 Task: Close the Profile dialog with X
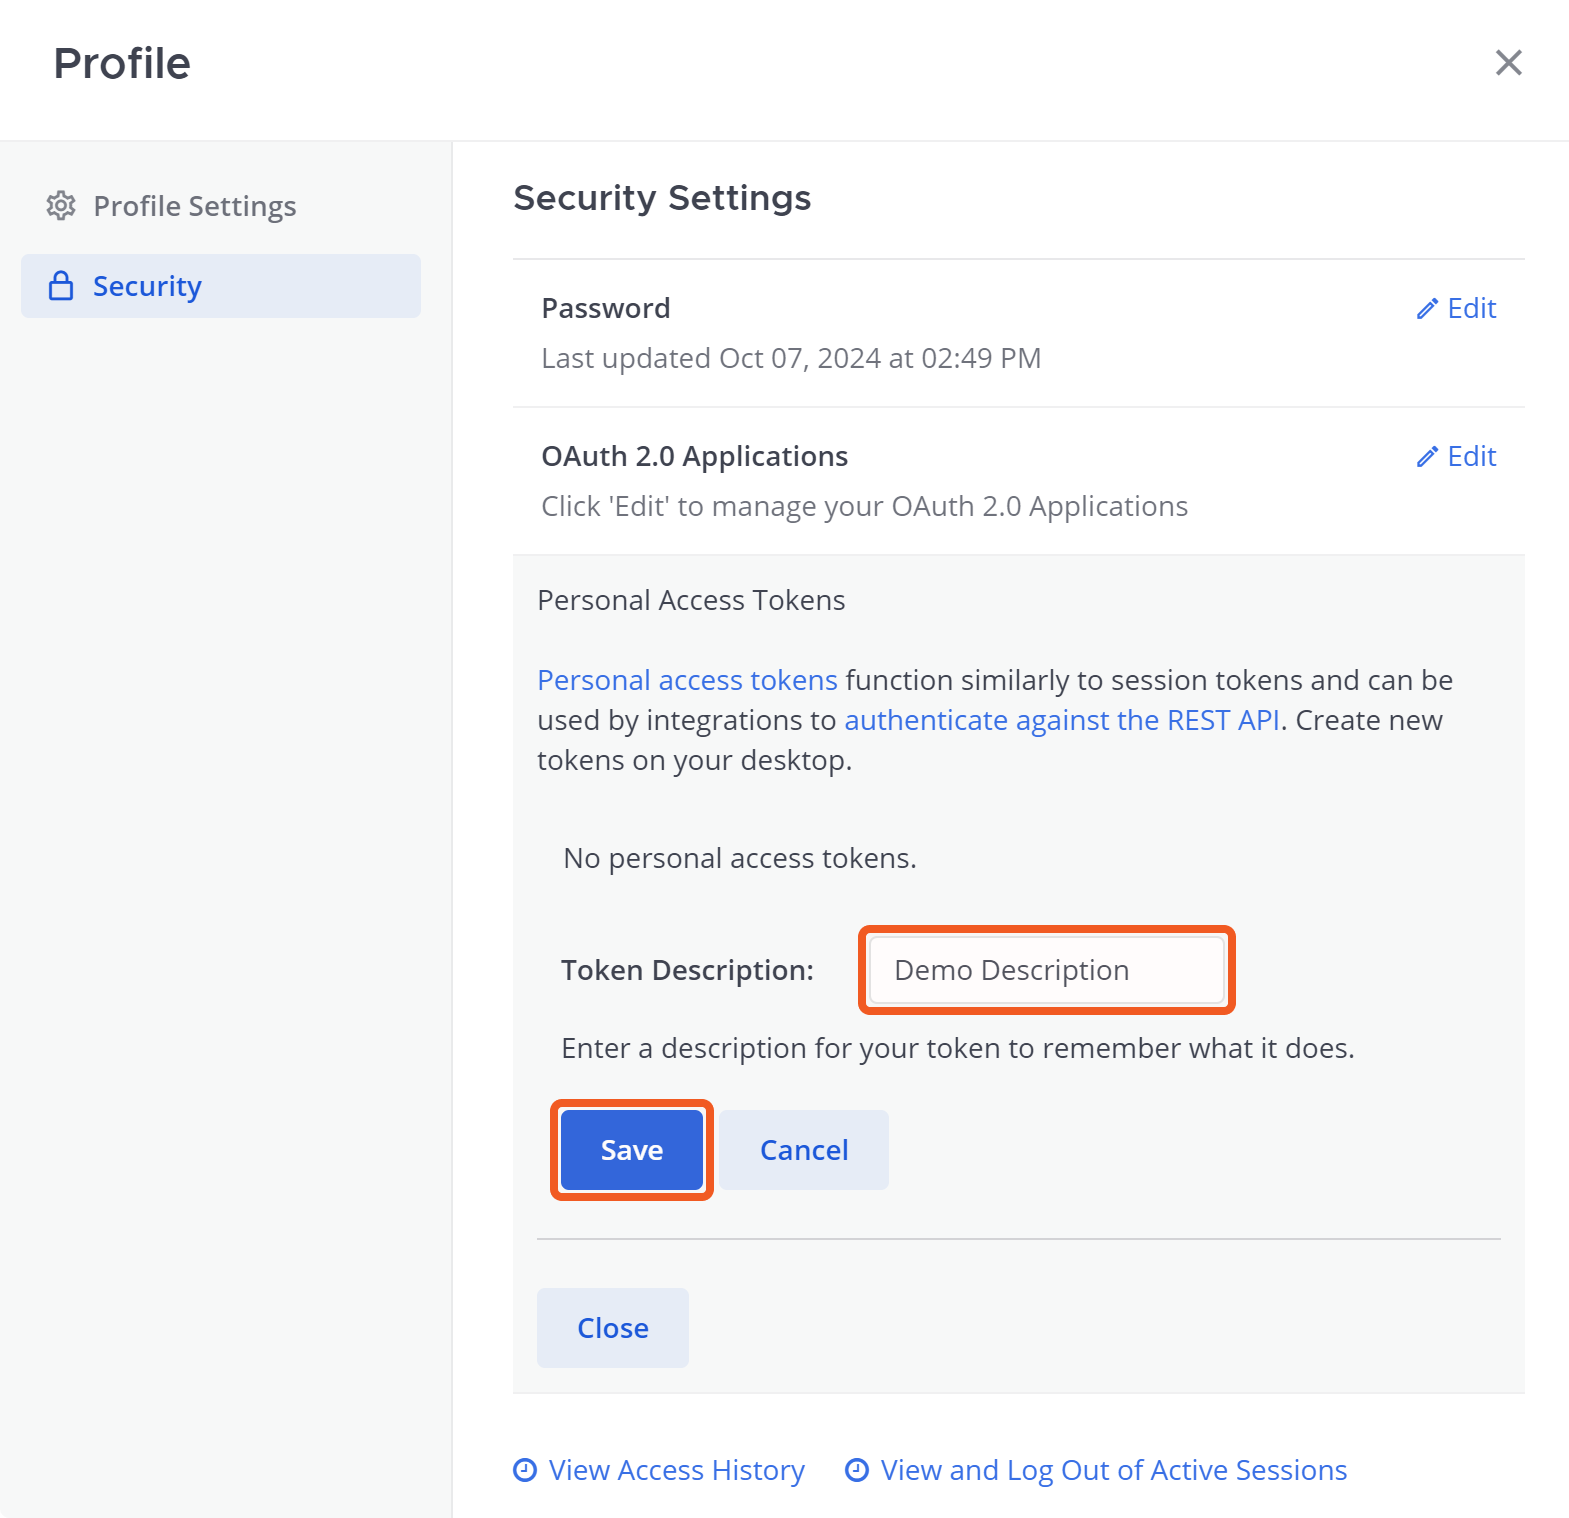pyautogui.click(x=1508, y=63)
